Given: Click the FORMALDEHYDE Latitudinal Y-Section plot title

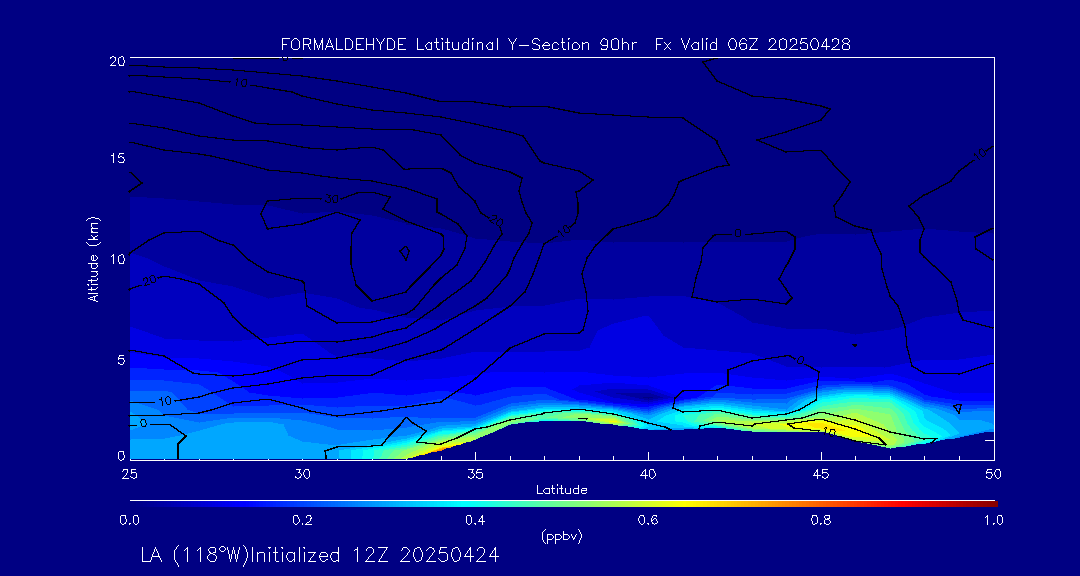Looking at the screenshot, I should pyautogui.click(x=565, y=45).
